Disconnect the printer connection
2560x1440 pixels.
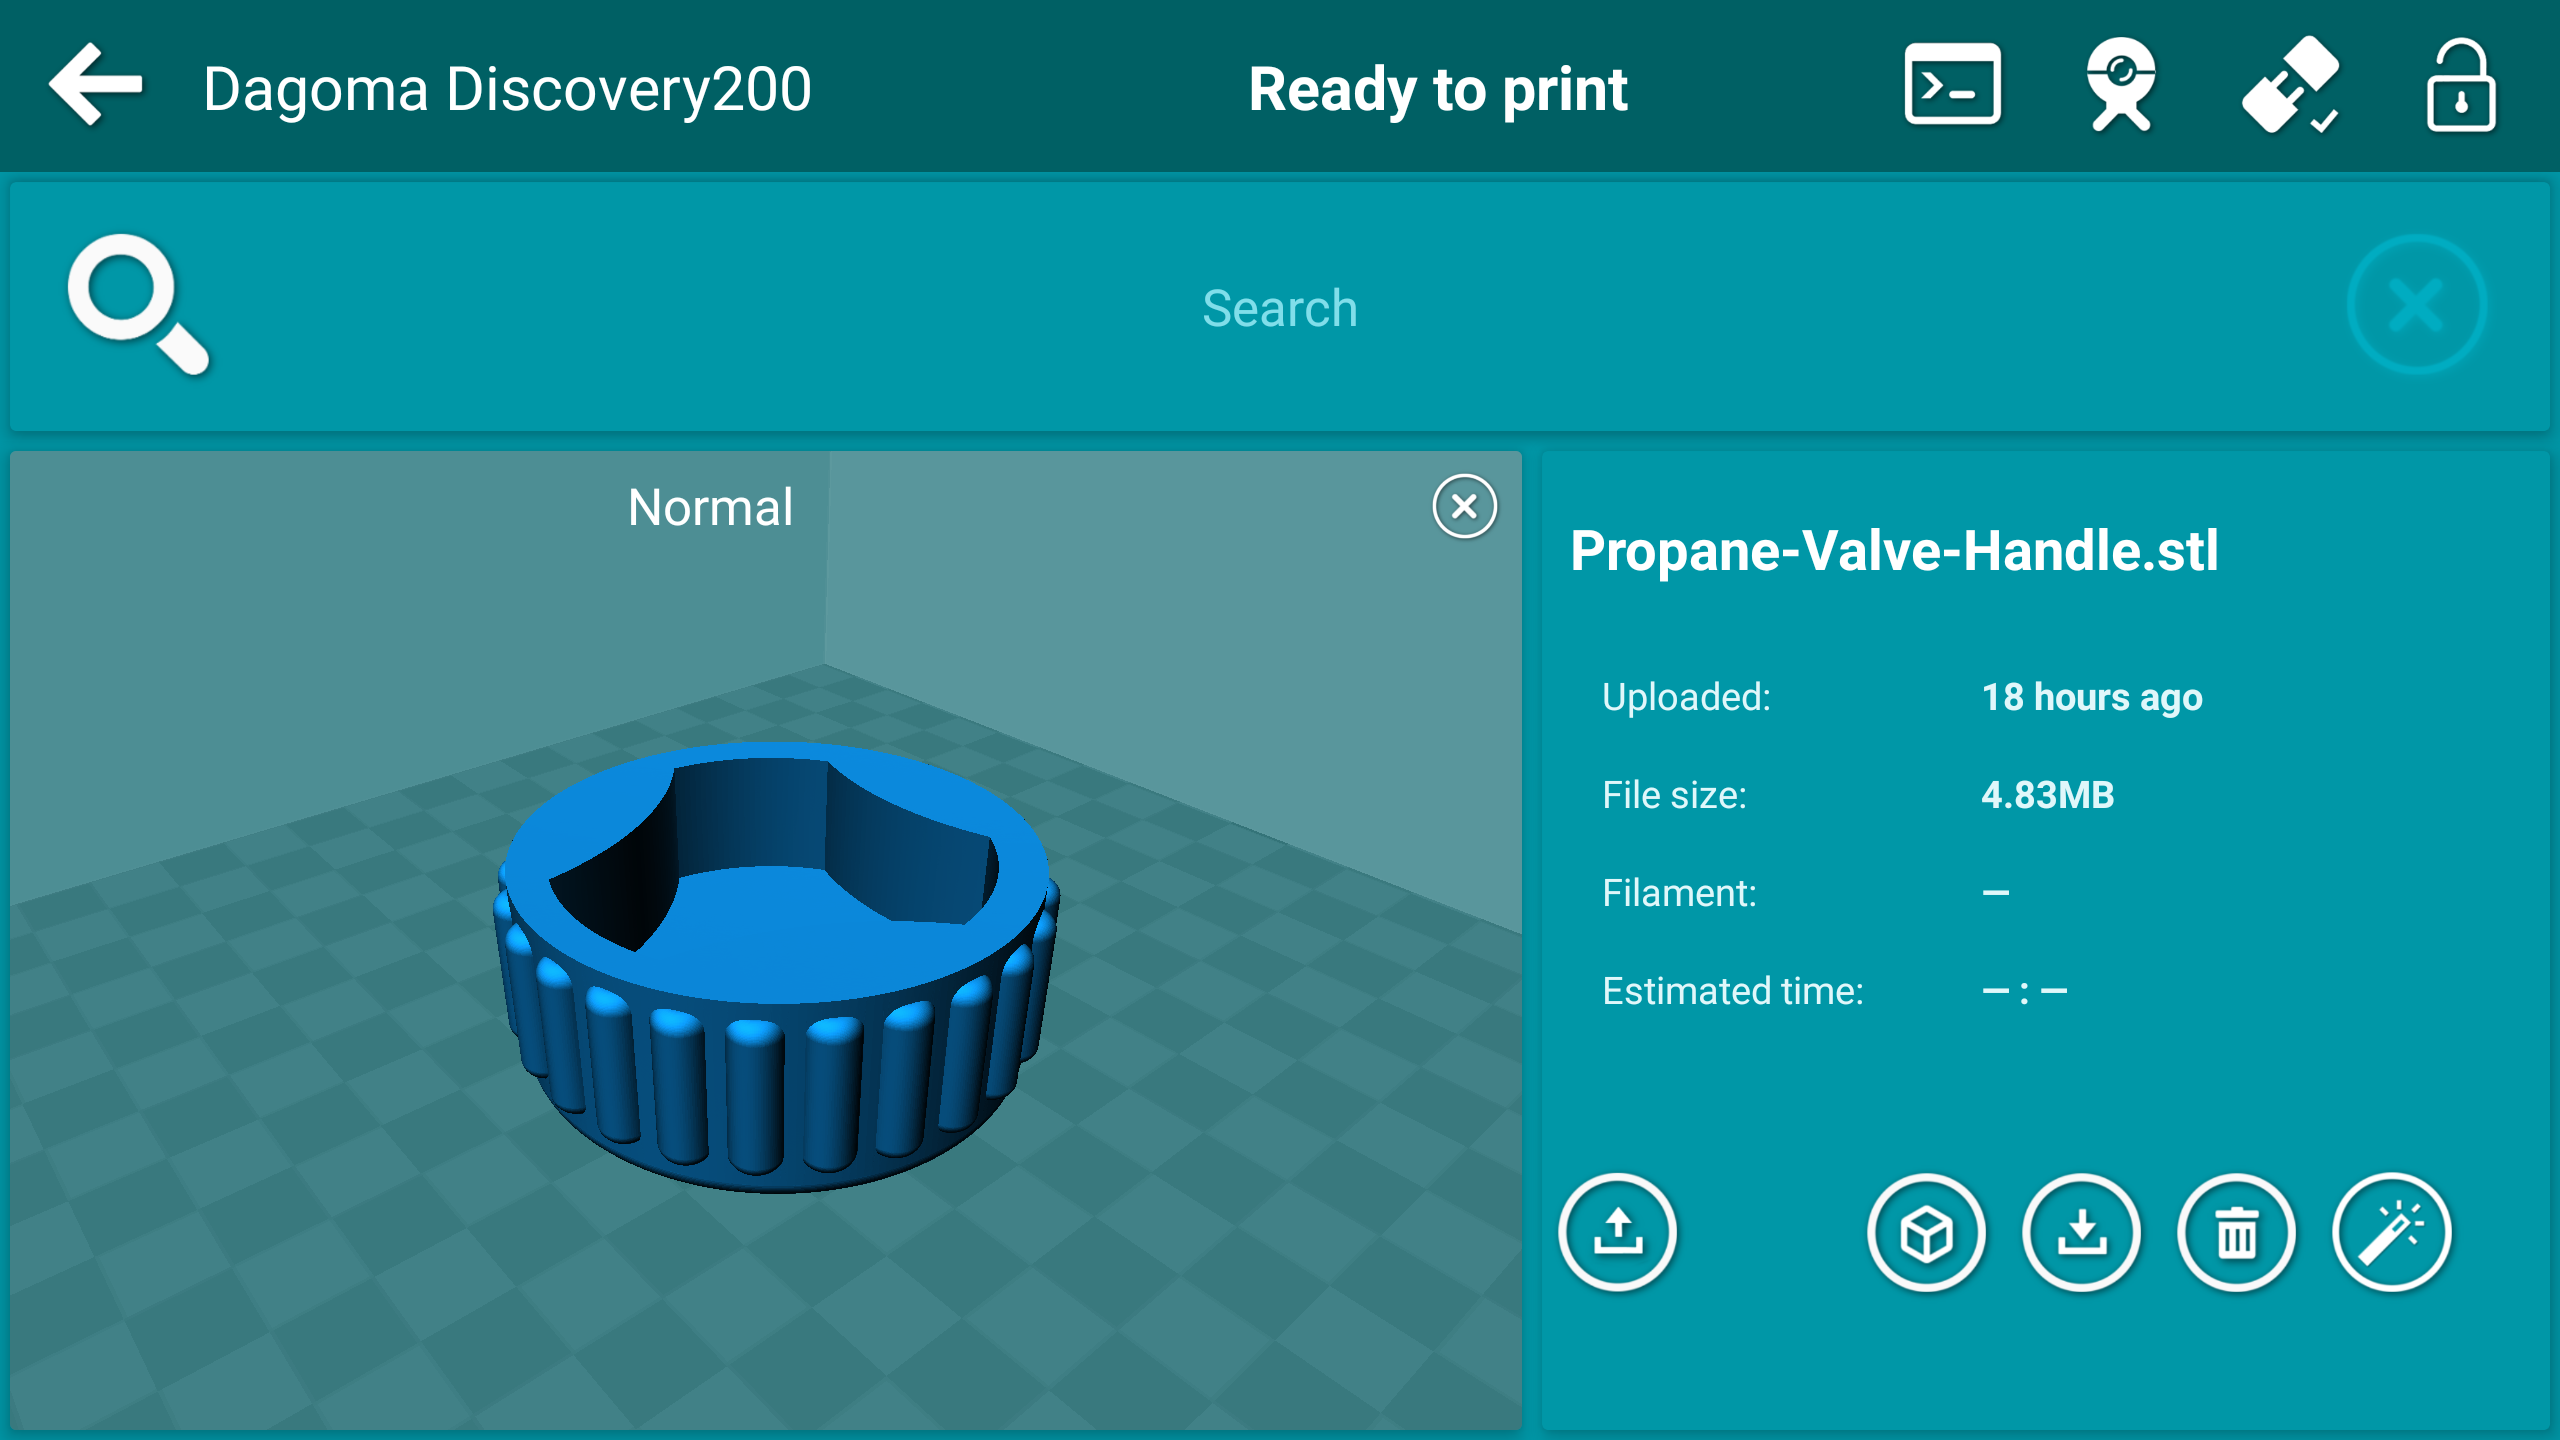(x=2289, y=88)
